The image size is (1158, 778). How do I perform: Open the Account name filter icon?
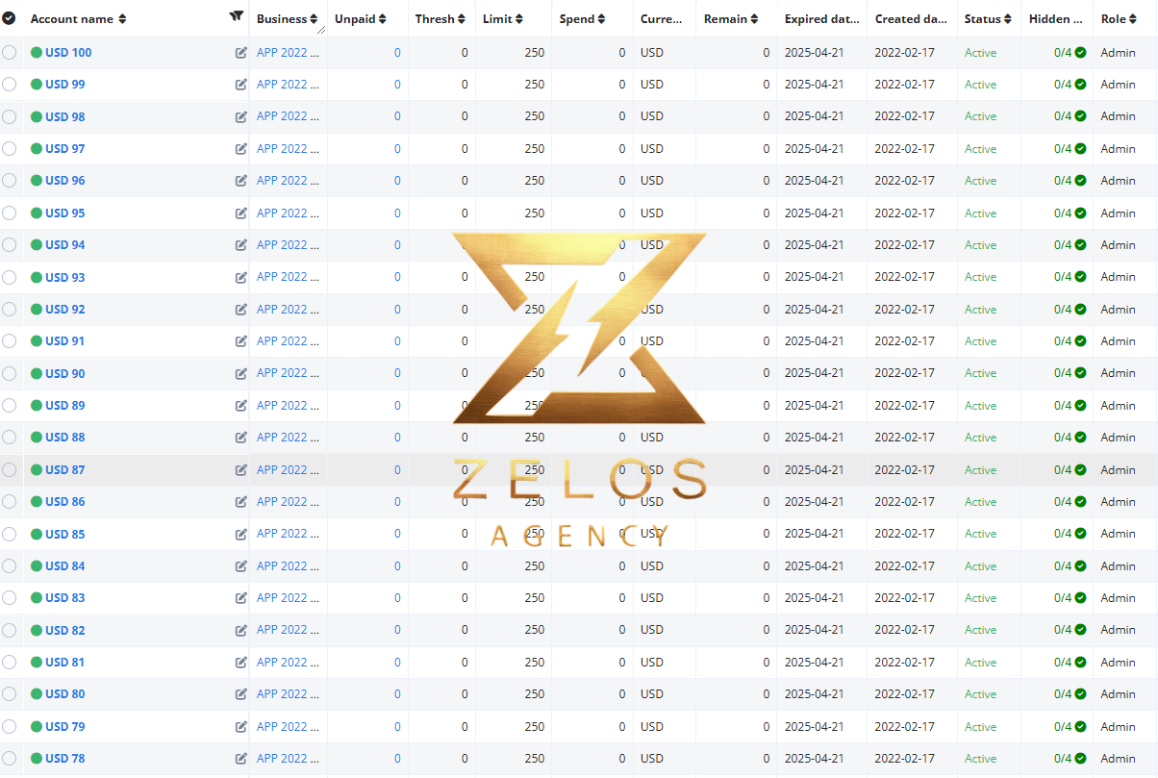point(236,16)
